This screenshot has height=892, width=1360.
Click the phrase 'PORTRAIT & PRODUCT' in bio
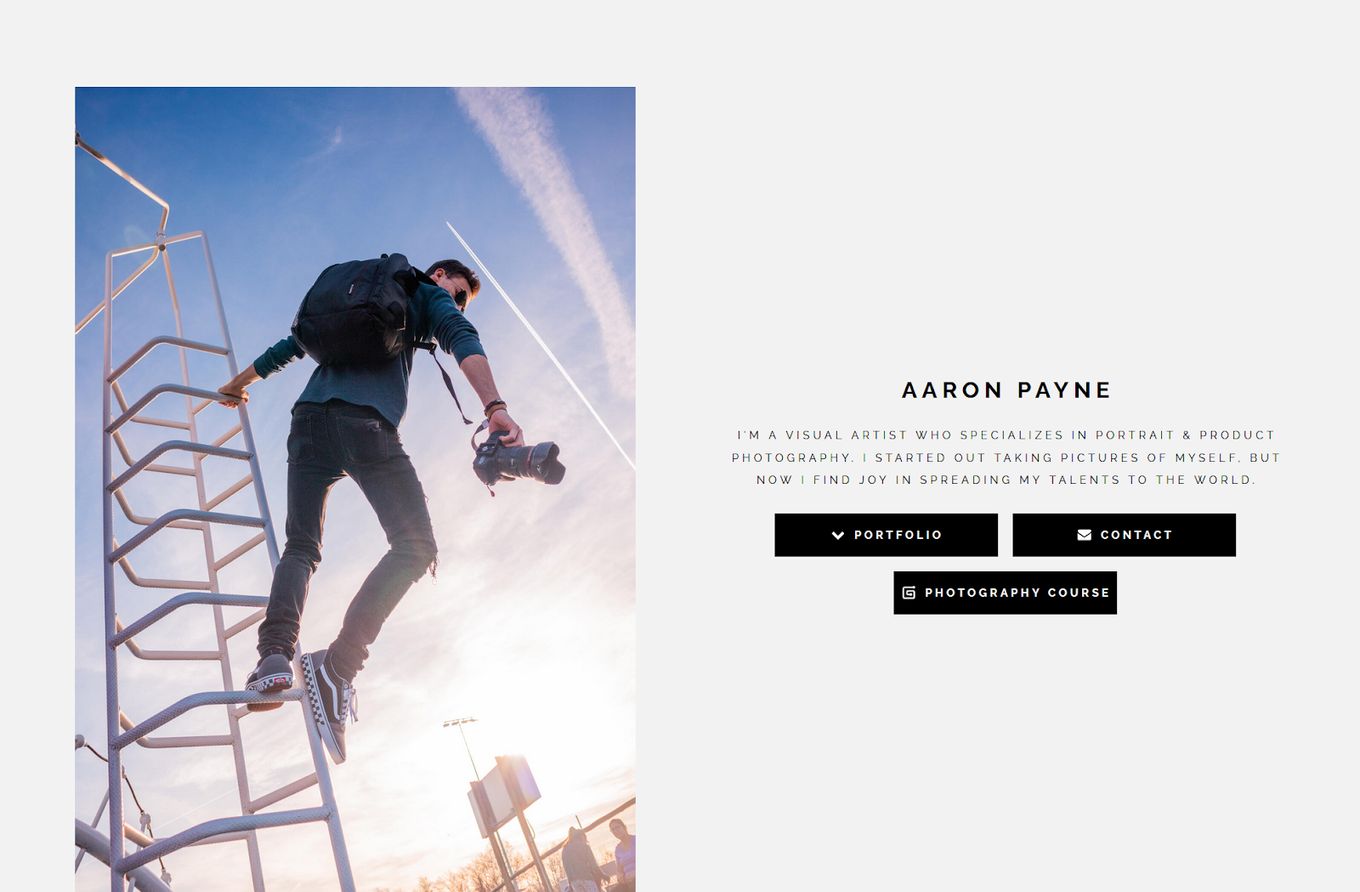[1185, 435]
